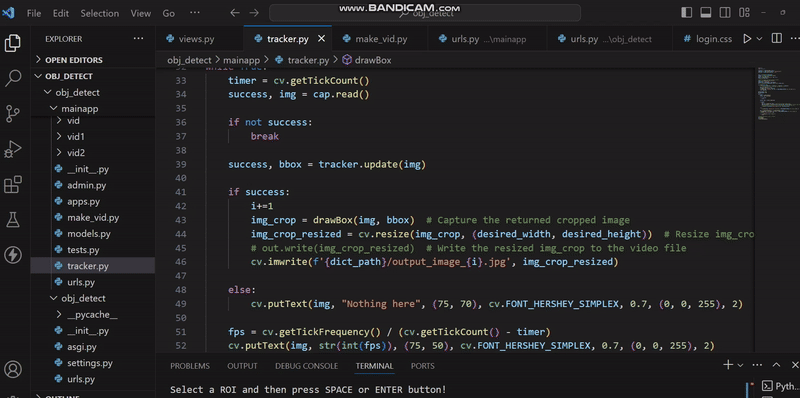Go forward with the right arrow
This screenshot has height=398, width=800.
(254, 13)
